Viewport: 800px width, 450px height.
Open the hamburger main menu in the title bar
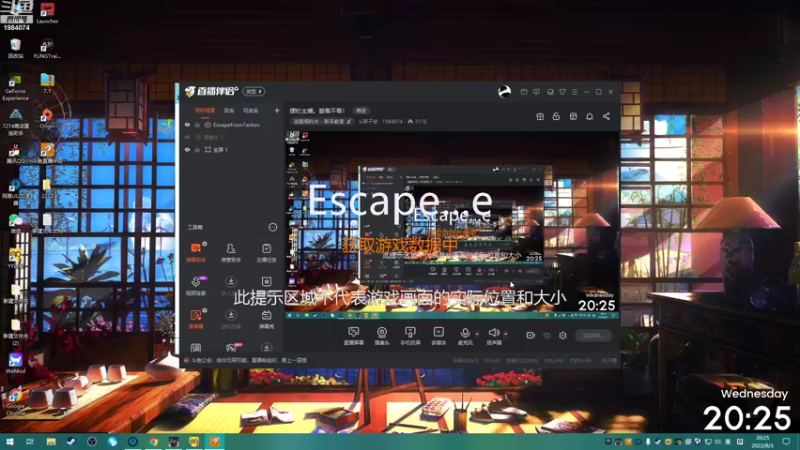(x=574, y=92)
